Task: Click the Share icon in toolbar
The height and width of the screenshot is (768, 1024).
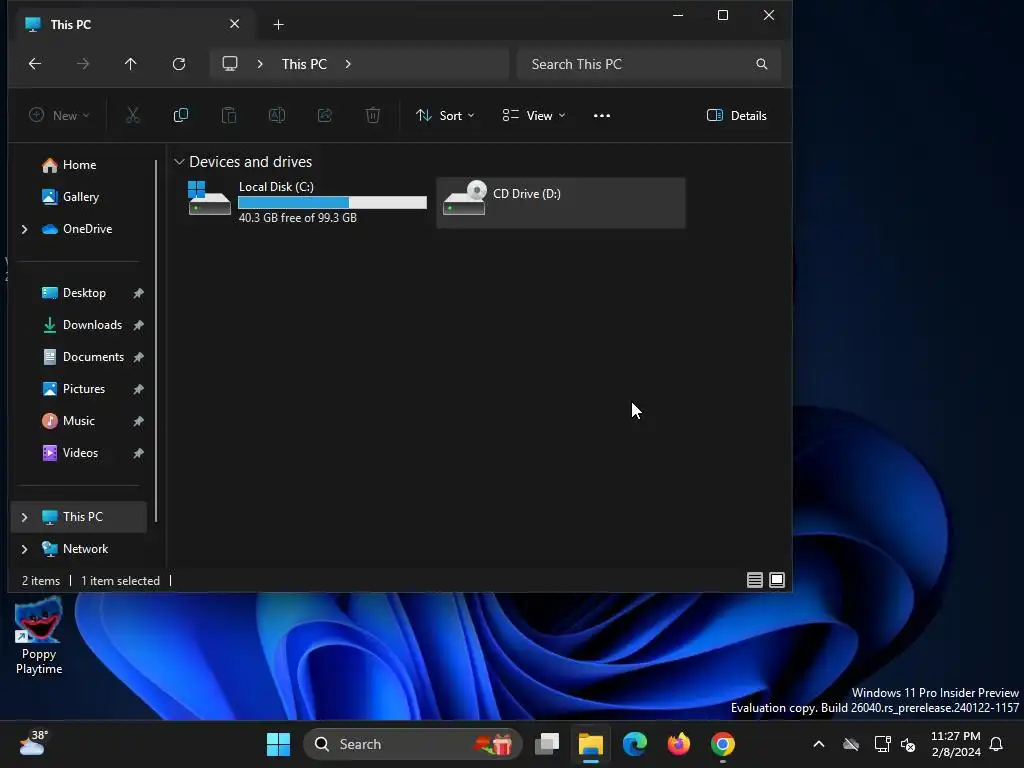Action: 325,116
